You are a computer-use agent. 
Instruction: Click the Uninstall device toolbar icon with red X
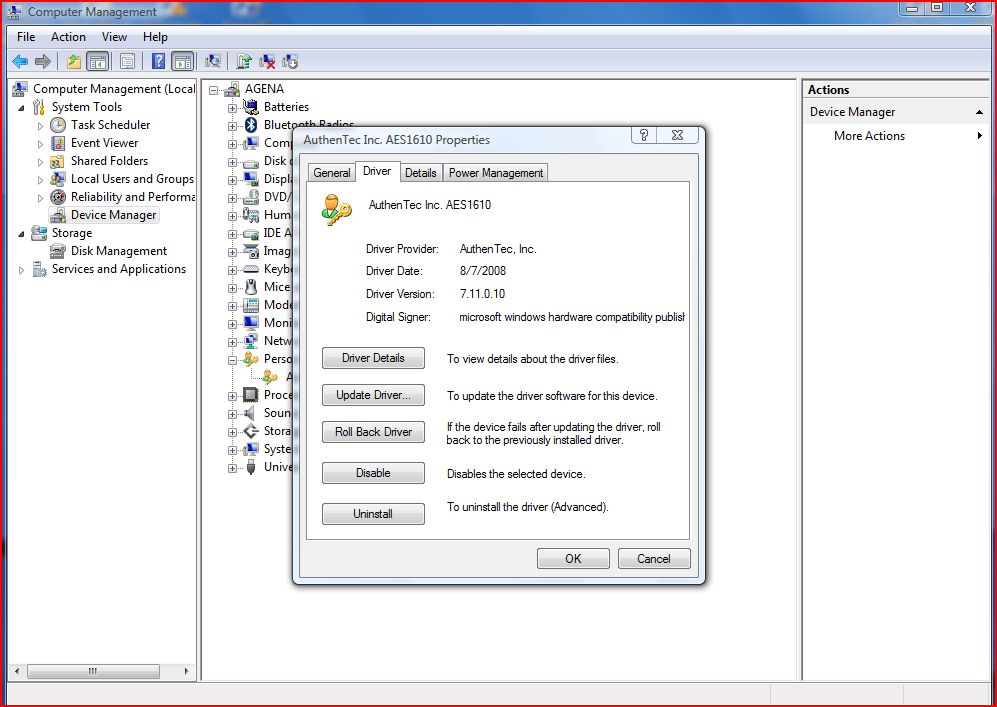pos(268,62)
